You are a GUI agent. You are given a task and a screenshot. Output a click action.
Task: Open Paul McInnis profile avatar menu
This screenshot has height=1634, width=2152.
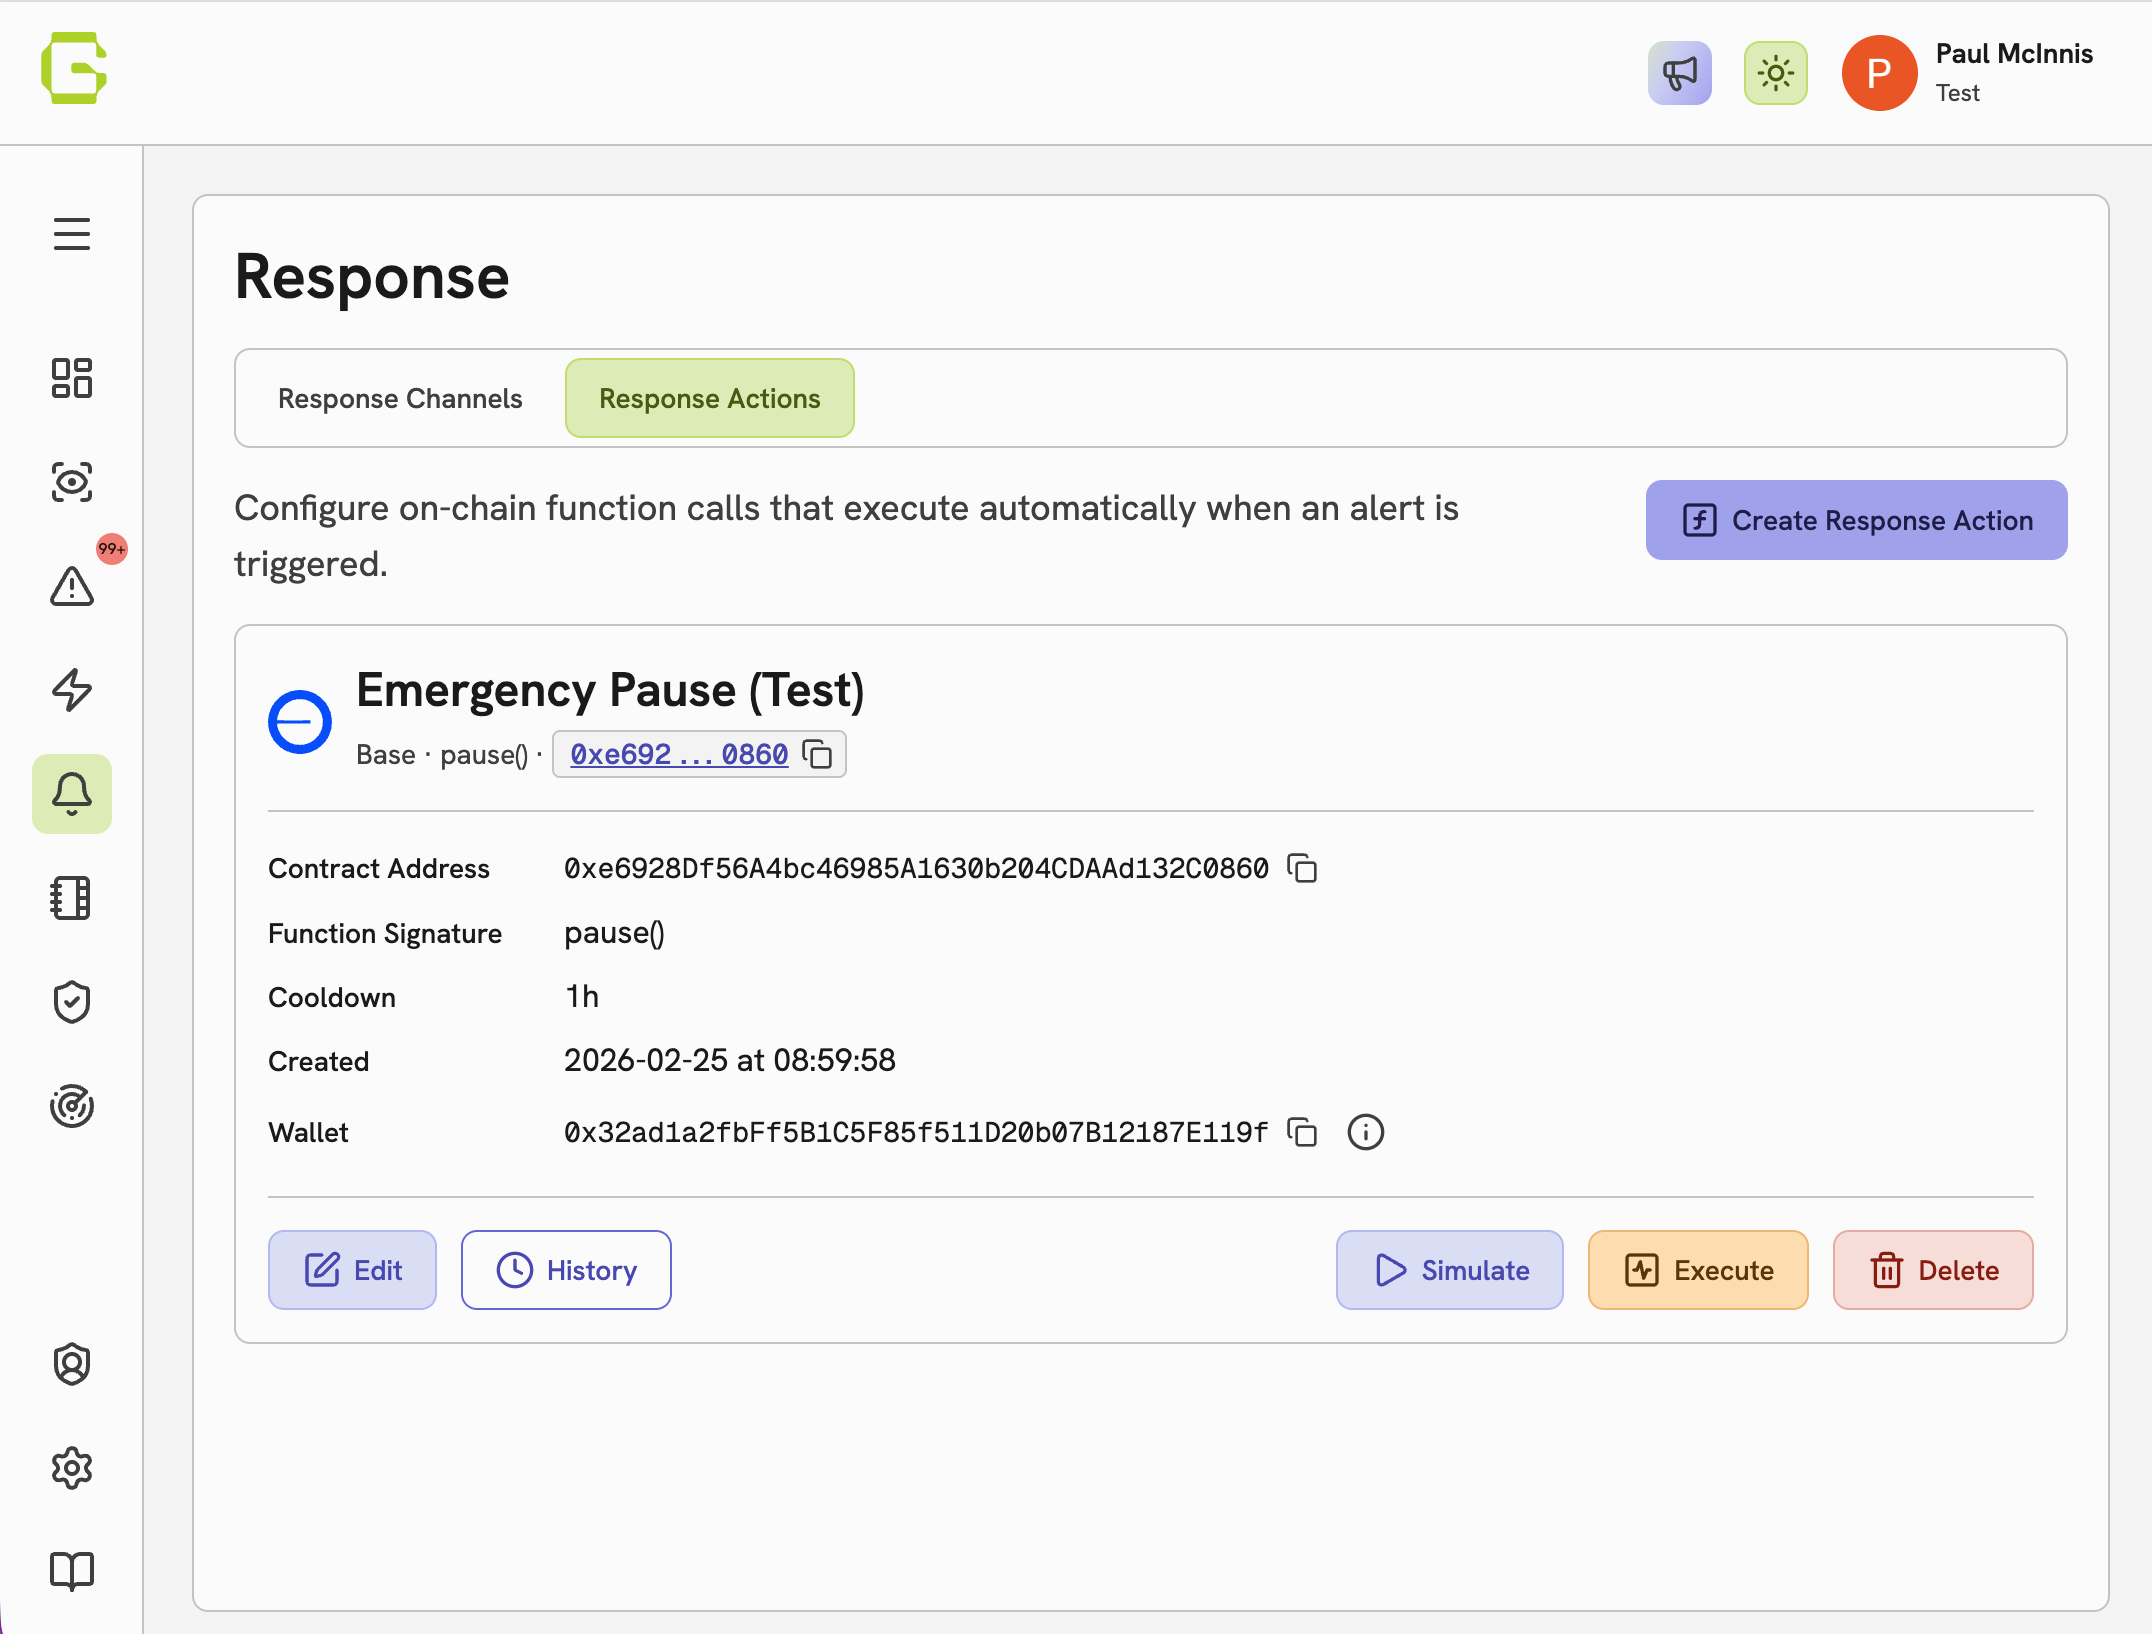point(1879,72)
